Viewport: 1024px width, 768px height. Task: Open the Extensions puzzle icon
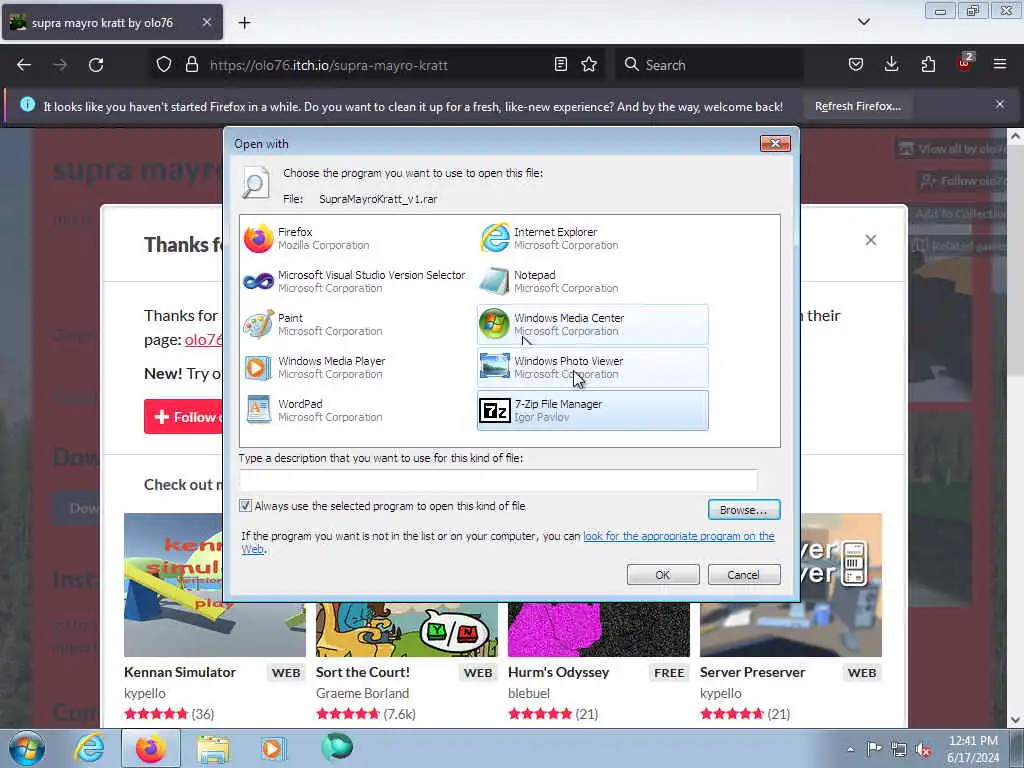coord(928,65)
